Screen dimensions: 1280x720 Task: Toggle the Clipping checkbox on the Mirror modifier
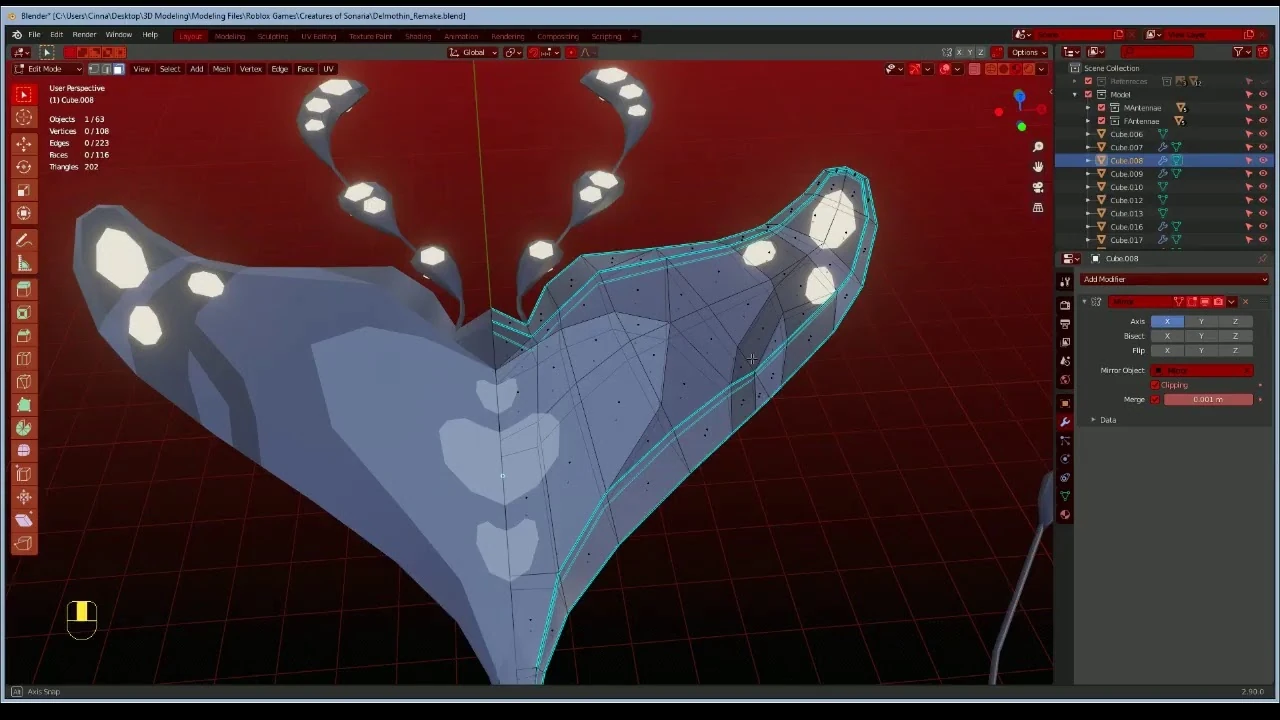click(1155, 385)
